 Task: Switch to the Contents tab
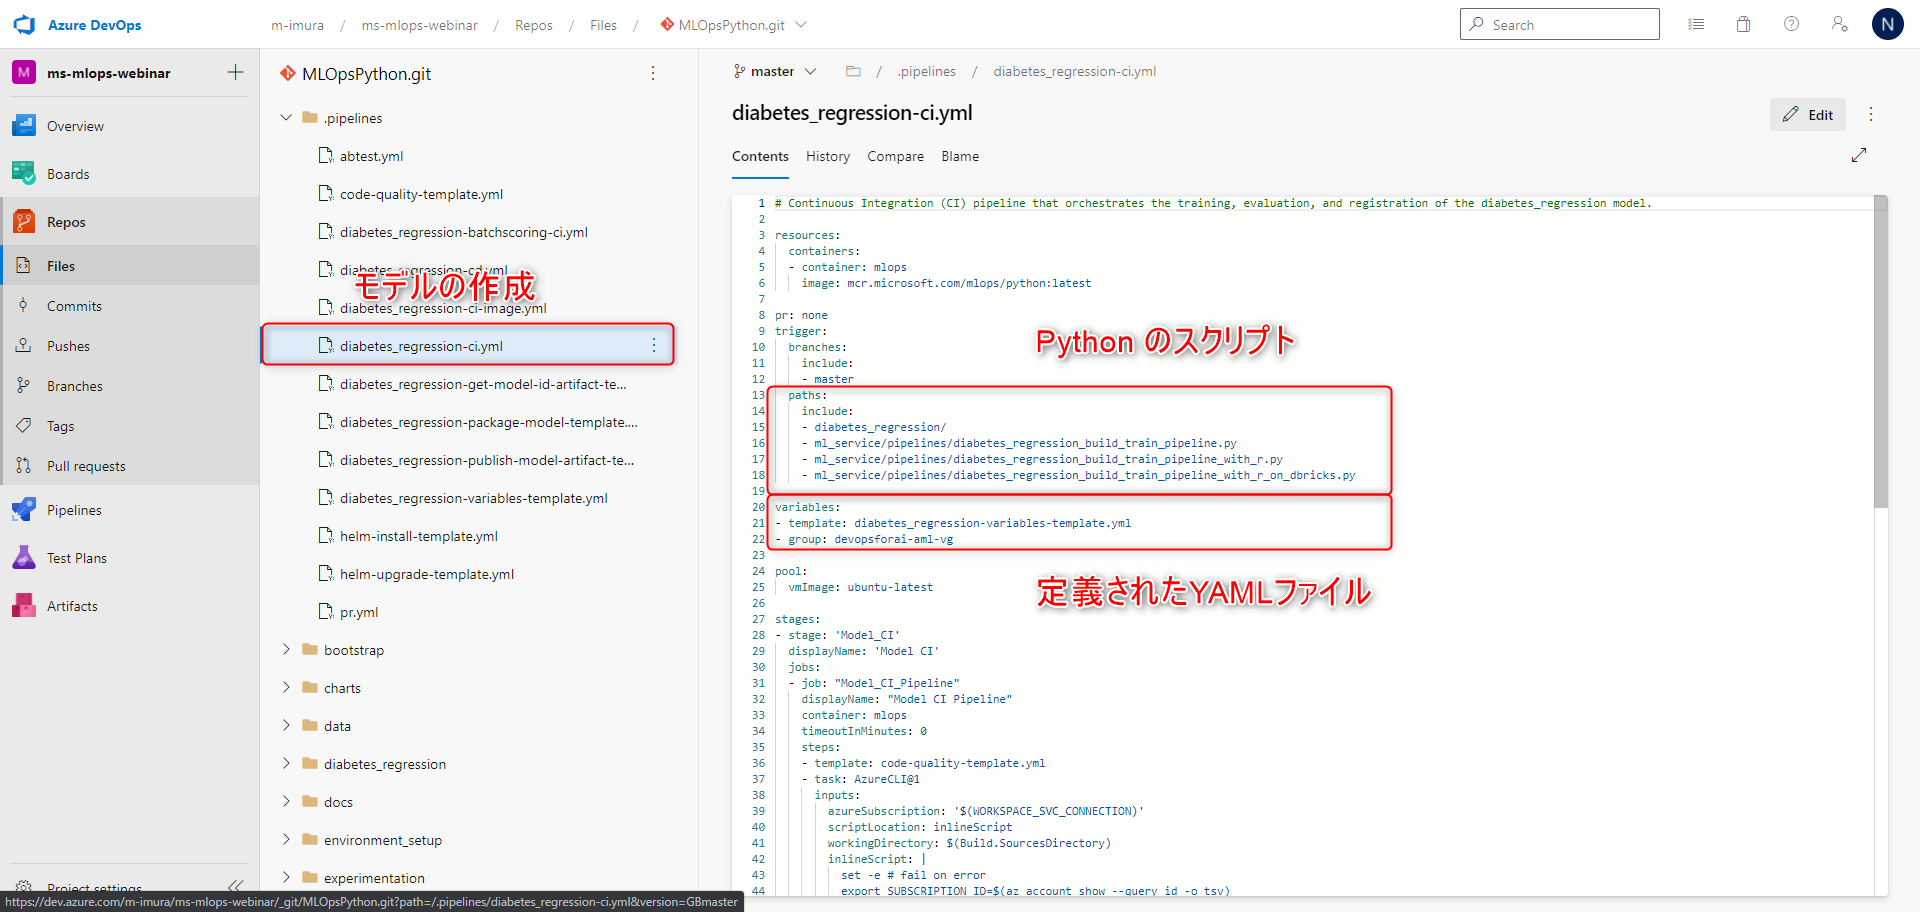coord(760,156)
